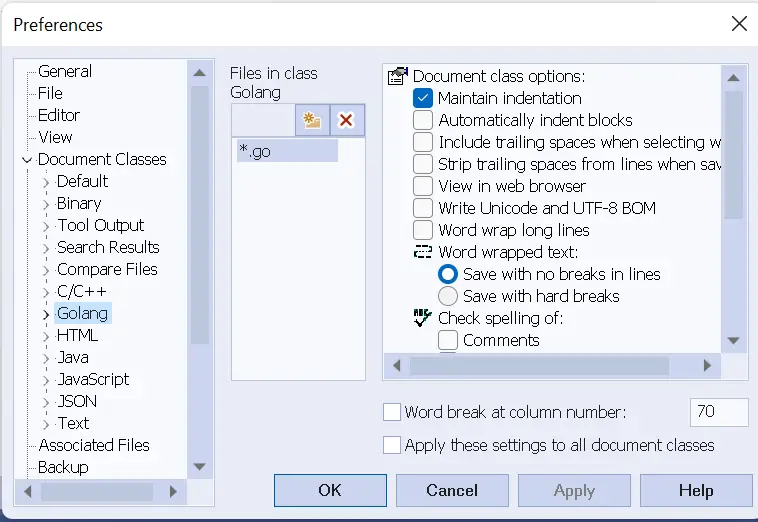Screen dimensions: 758x522
Task: Click the column number field showing 70
Action: click(719, 412)
